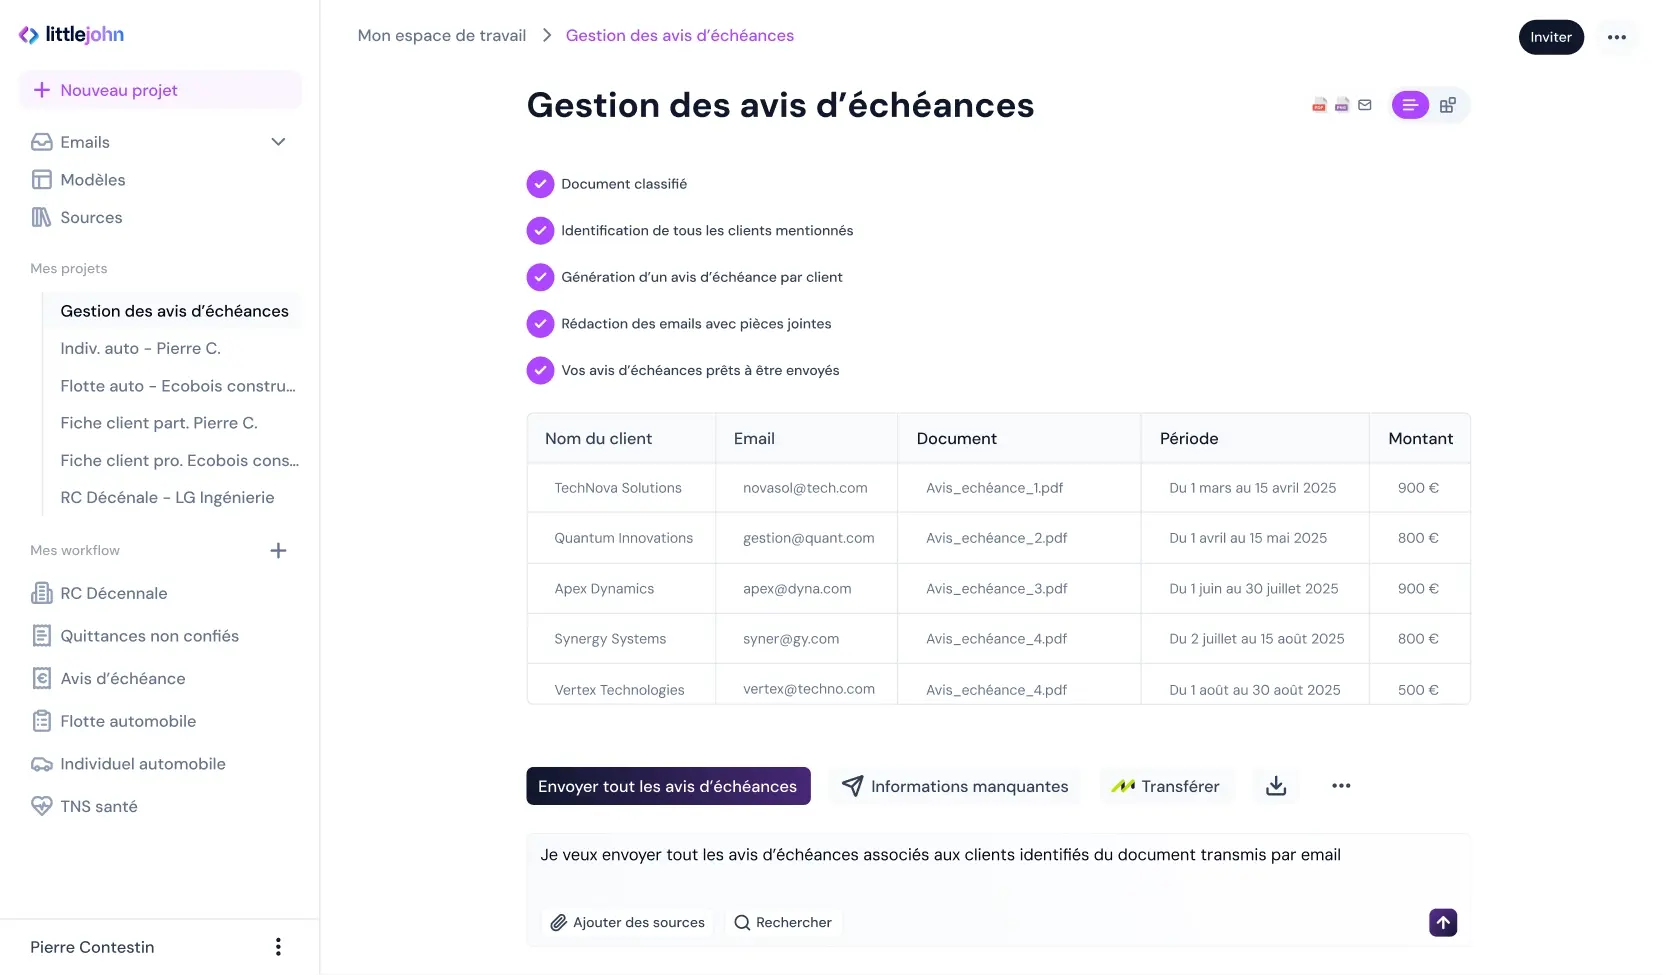The height and width of the screenshot is (976, 1678).
Task: Open the Gestion des avis d'échéances project
Action: 174,311
